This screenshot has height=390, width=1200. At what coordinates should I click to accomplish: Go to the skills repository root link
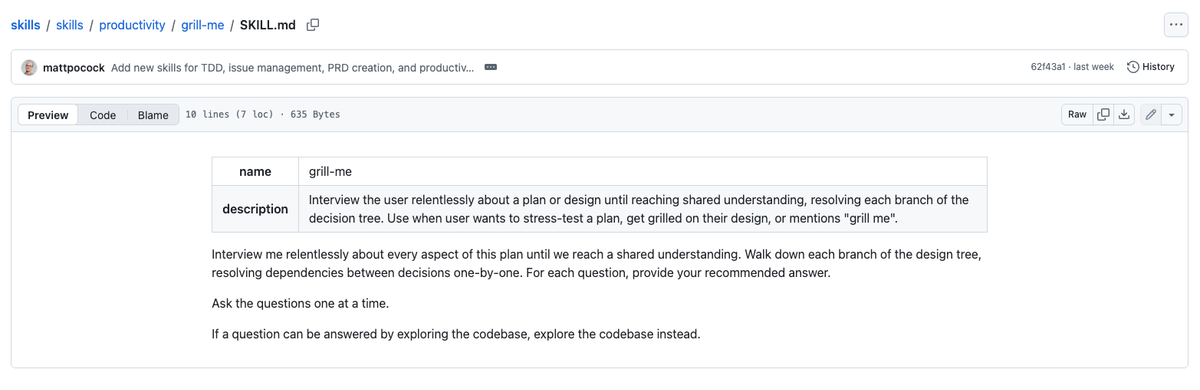point(26,25)
